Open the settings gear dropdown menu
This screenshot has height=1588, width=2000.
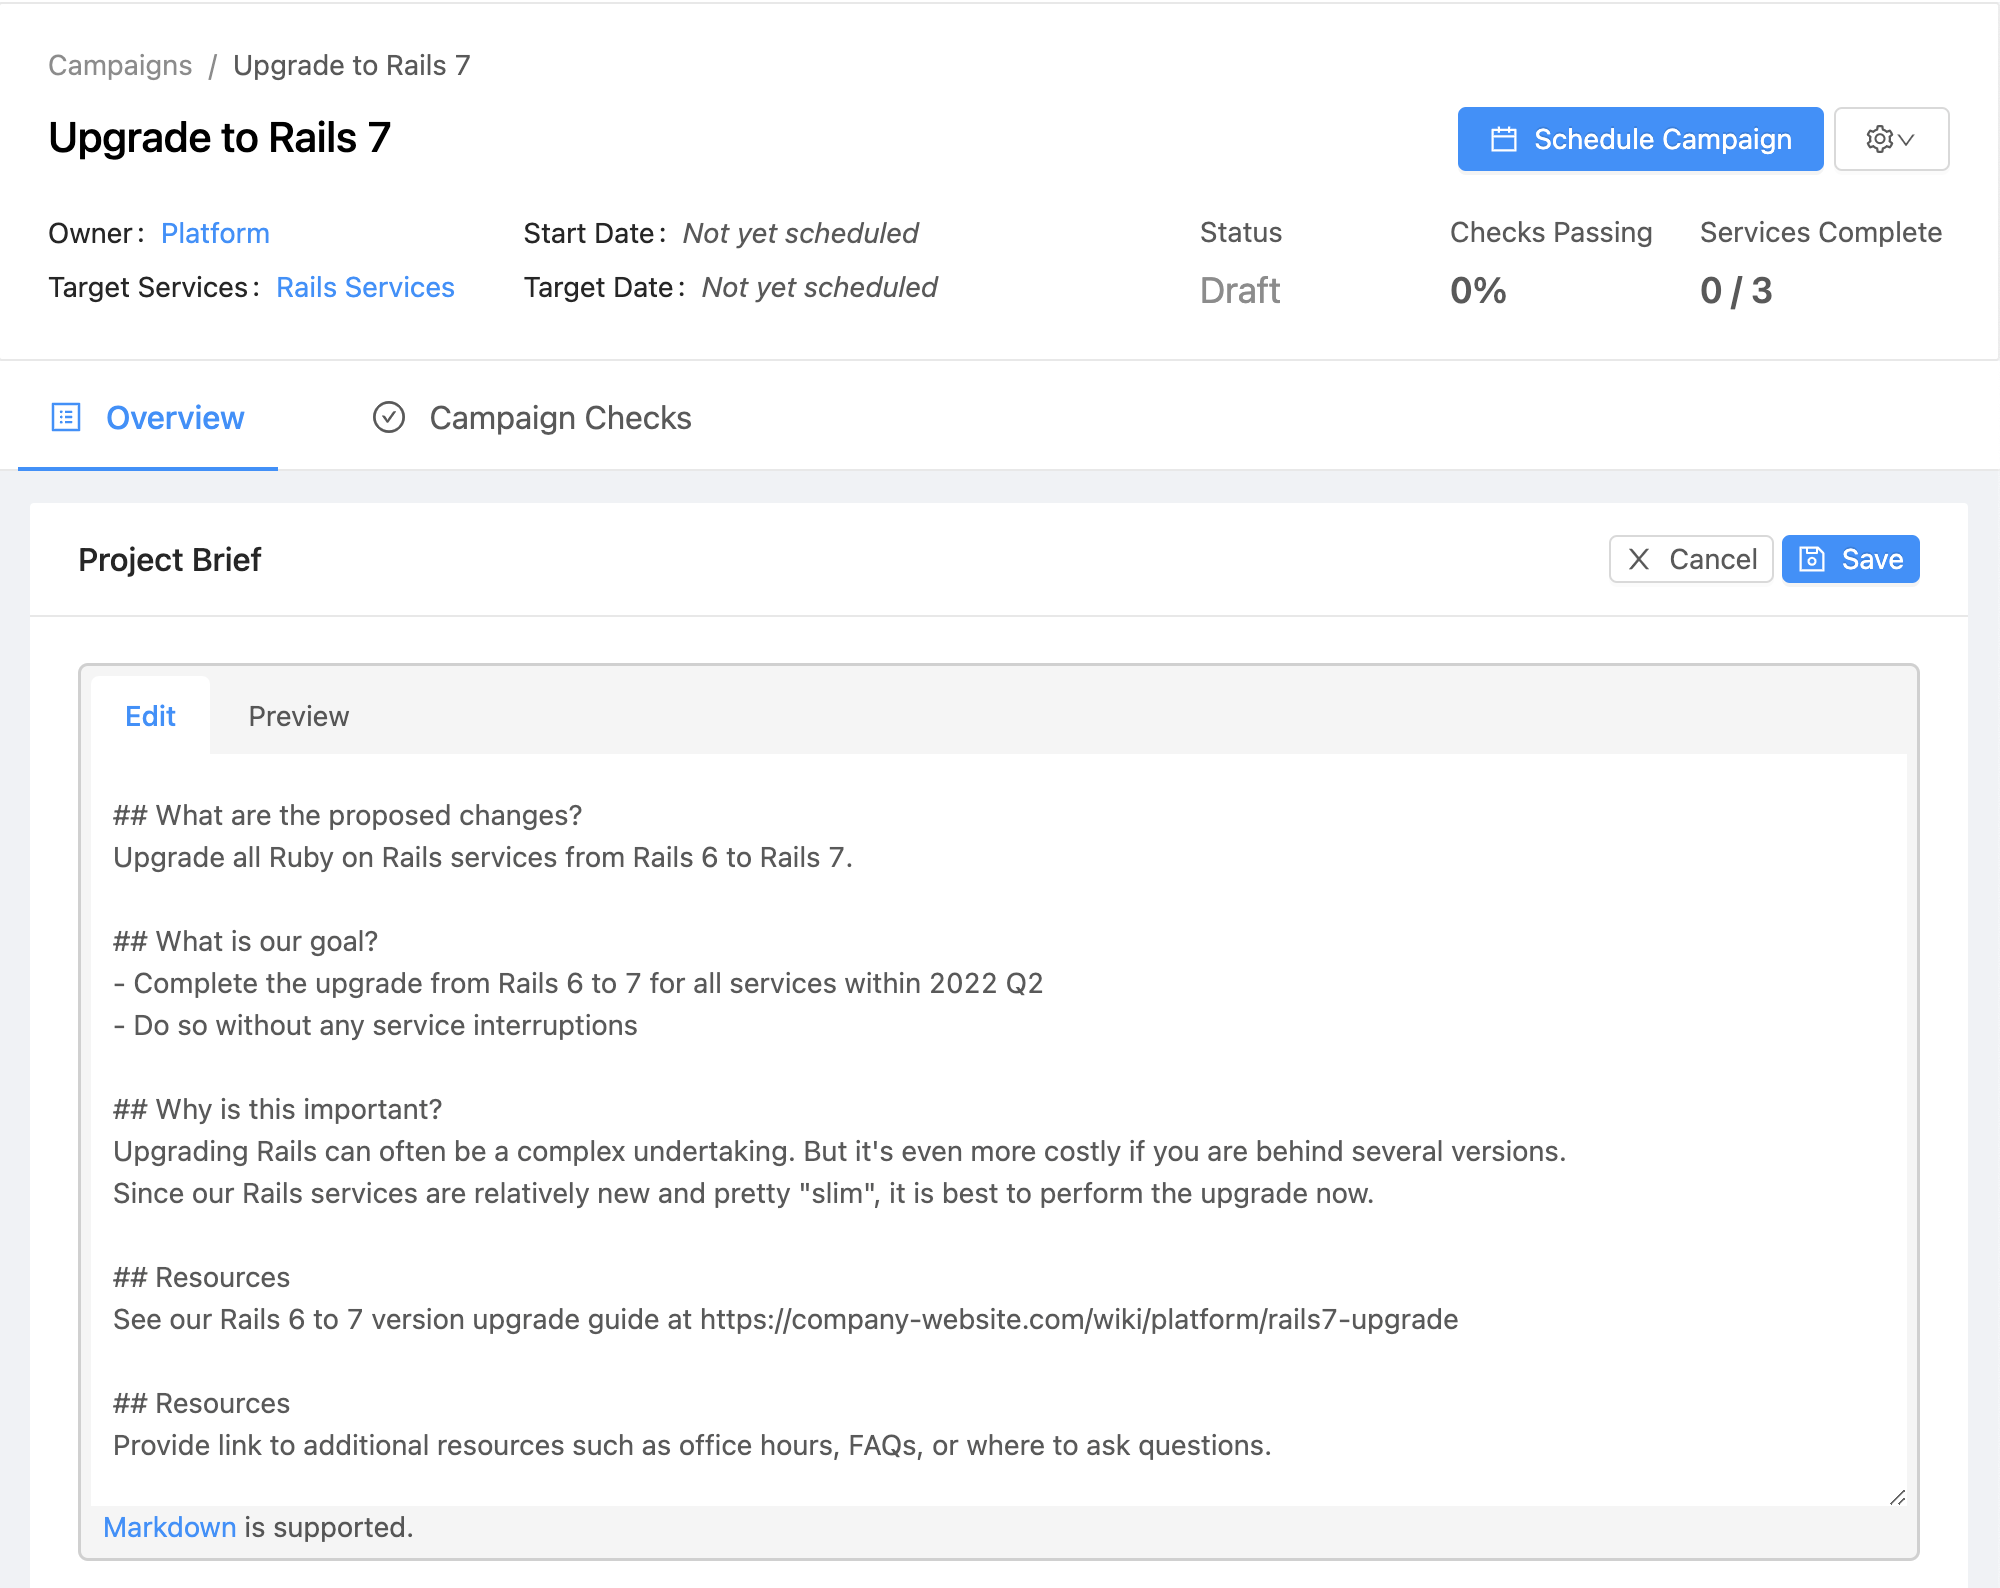[1890, 139]
